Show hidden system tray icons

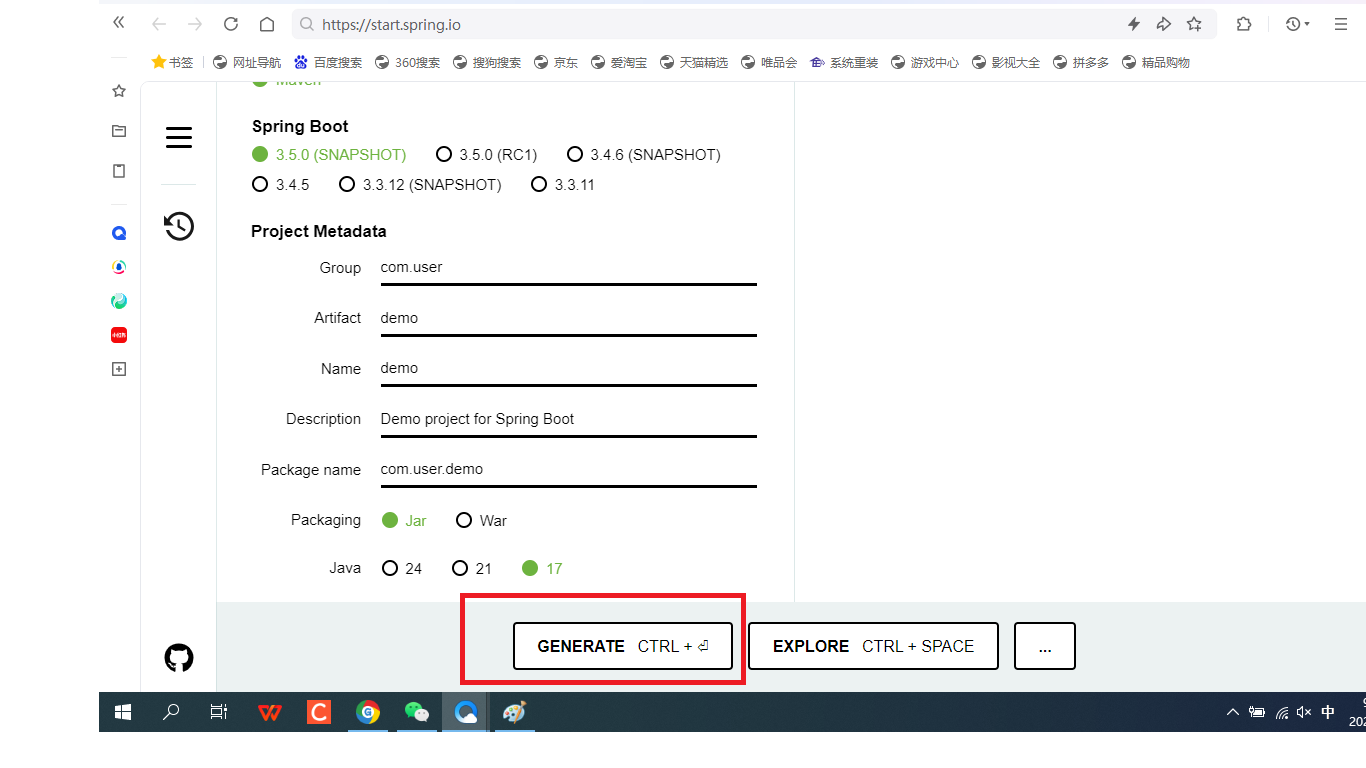[x=1232, y=712]
